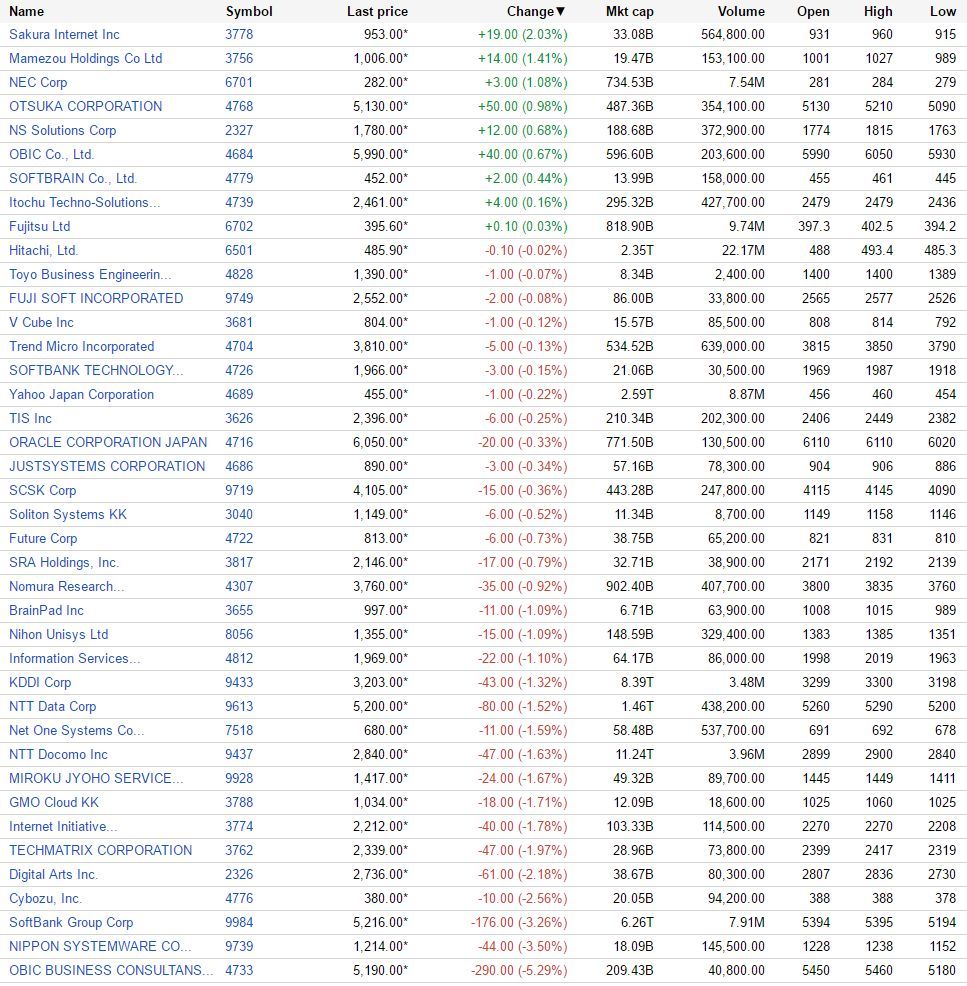Image resolution: width=967 pixels, height=986 pixels.
Task: Click ticker symbol 6501
Action: [x=239, y=250]
